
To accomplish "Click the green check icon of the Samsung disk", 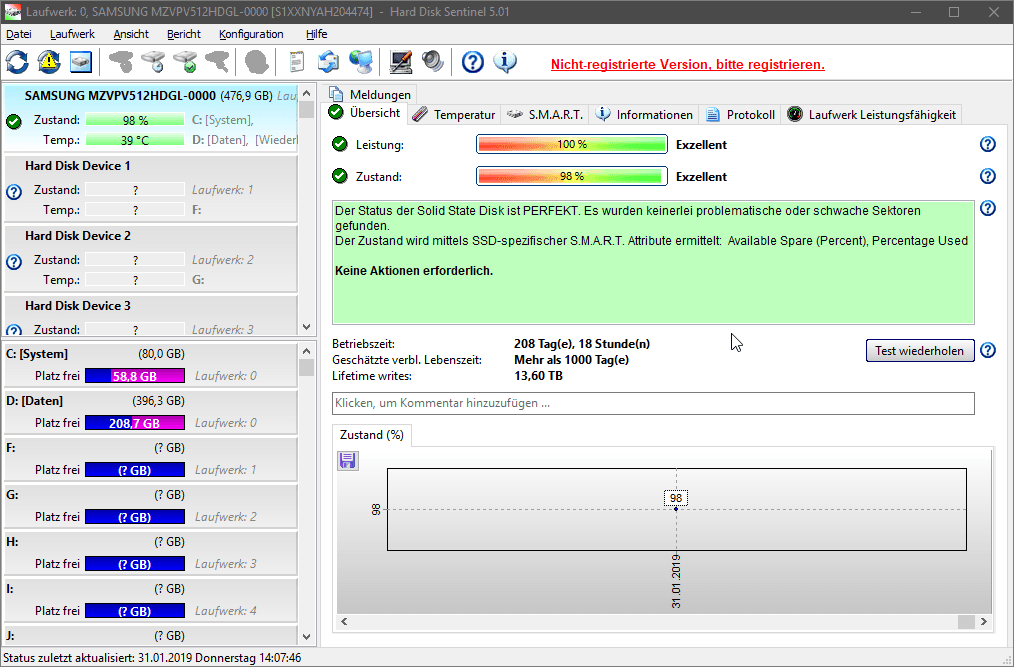I will (x=14, y=122).
